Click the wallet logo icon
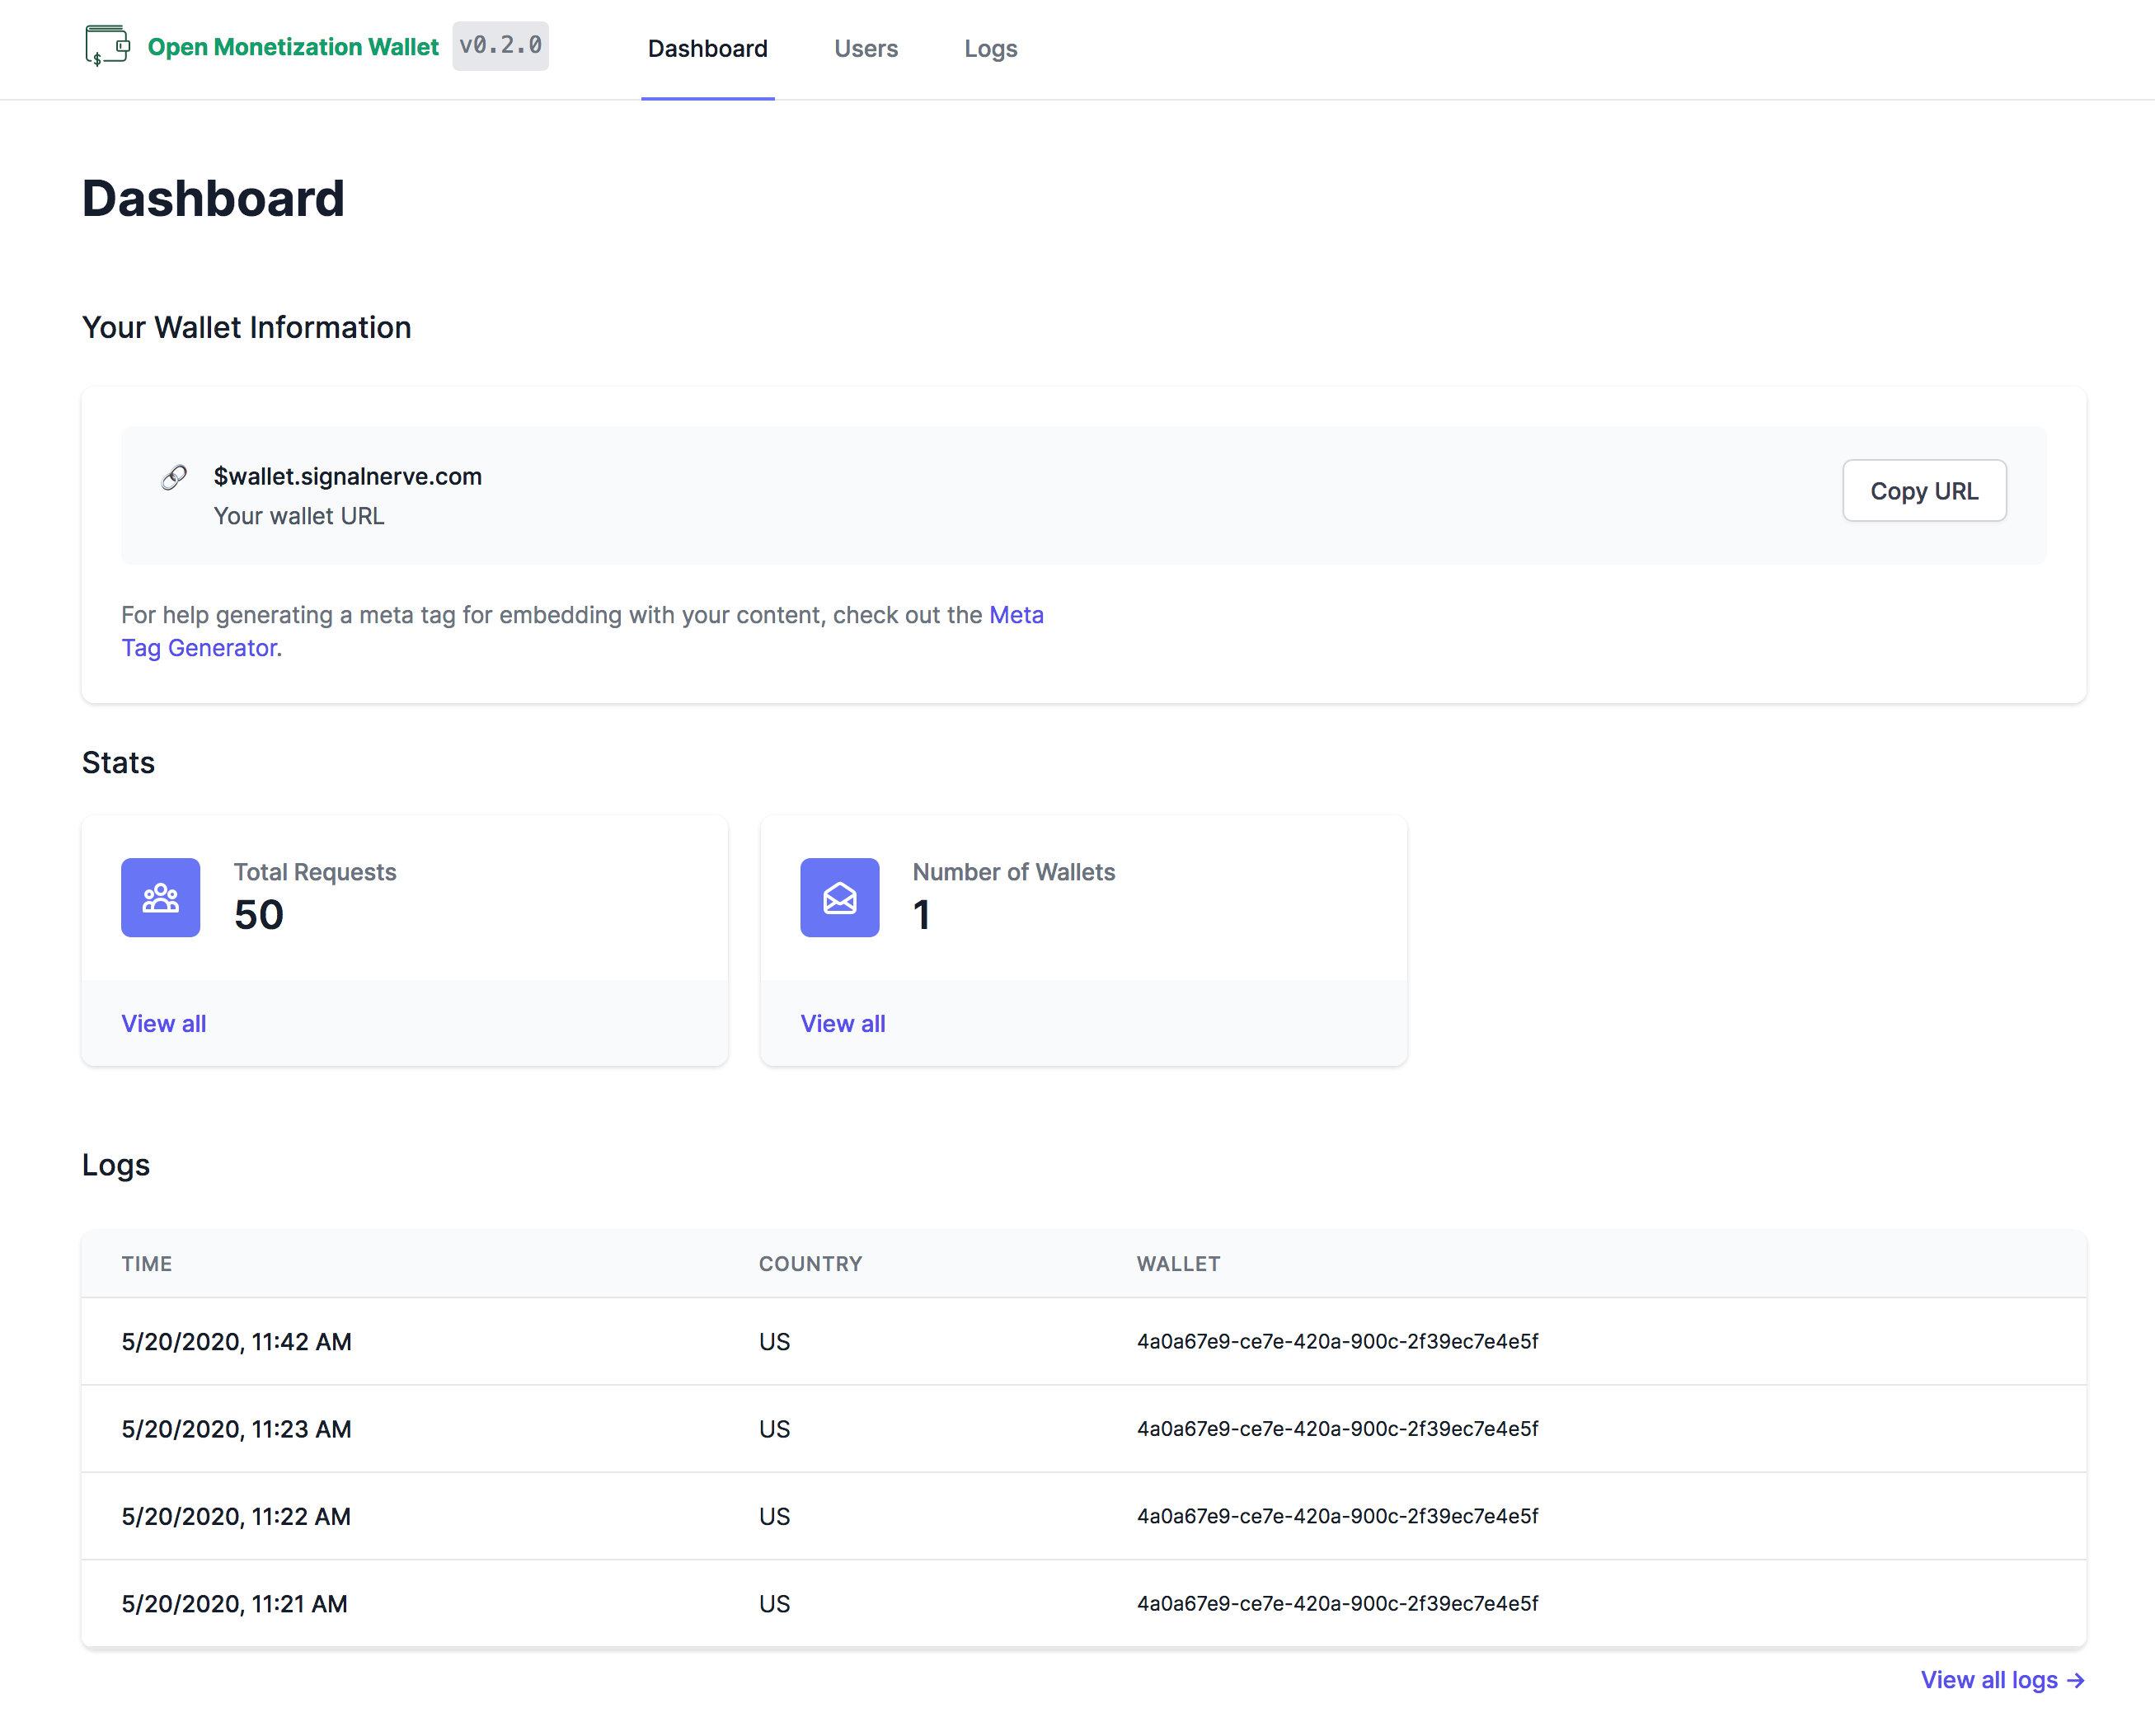The image size is (2155, 1736). [107, 46]
